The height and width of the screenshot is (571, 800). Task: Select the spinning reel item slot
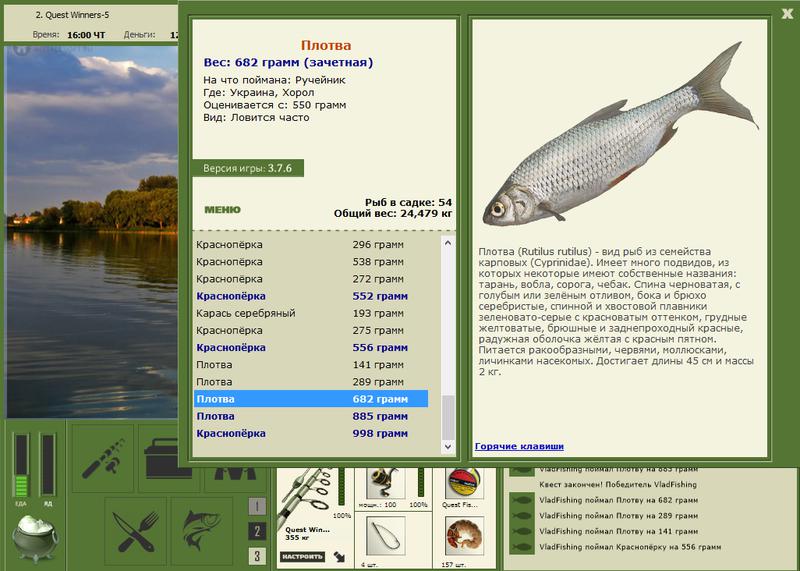[x=385, y=483]
